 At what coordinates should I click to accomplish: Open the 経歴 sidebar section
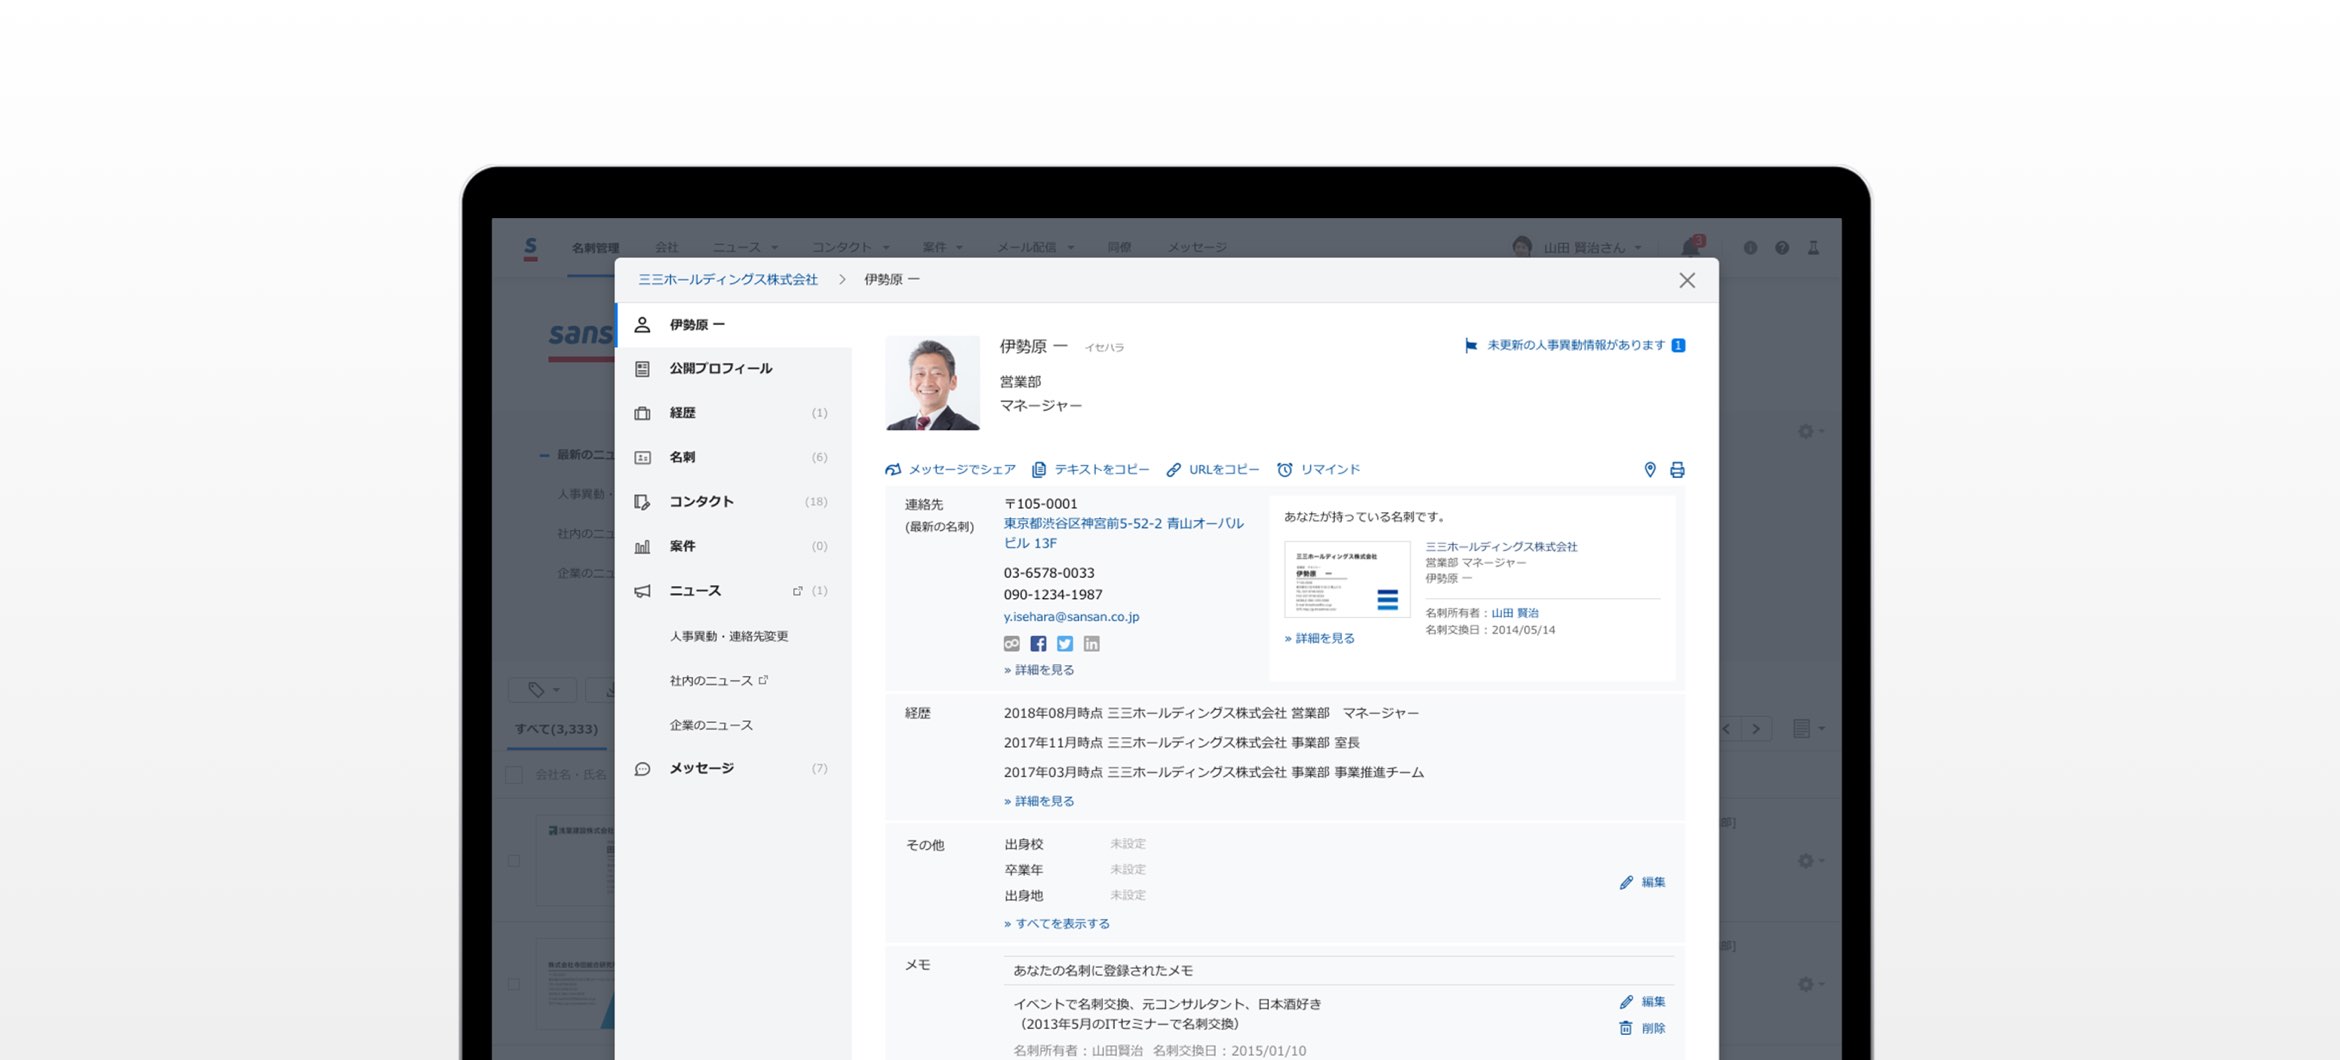pos(733,413)
